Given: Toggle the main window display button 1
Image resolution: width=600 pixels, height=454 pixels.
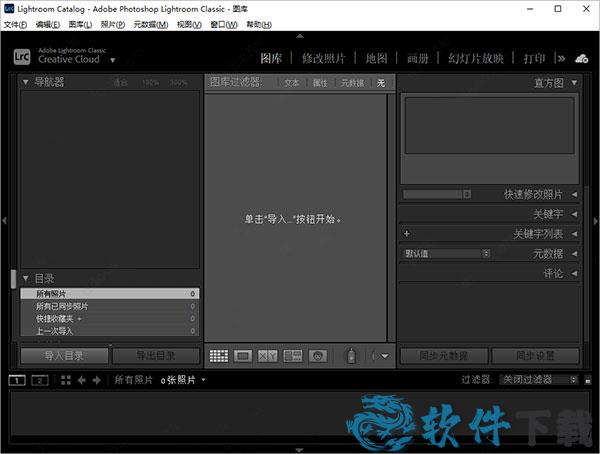Looking at the screenshot, I should point(17,380).
